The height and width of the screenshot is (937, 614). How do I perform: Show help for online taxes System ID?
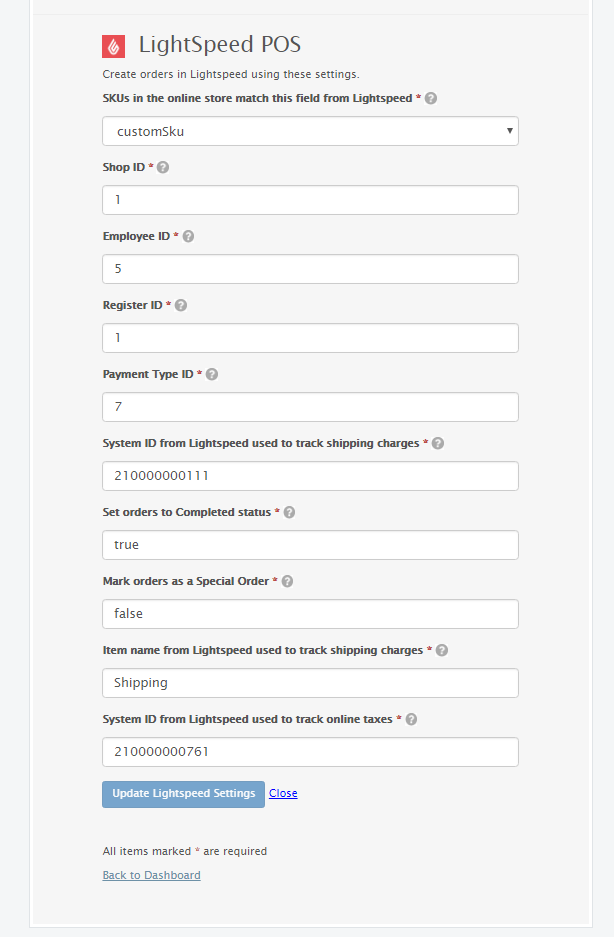click(411, 719)
